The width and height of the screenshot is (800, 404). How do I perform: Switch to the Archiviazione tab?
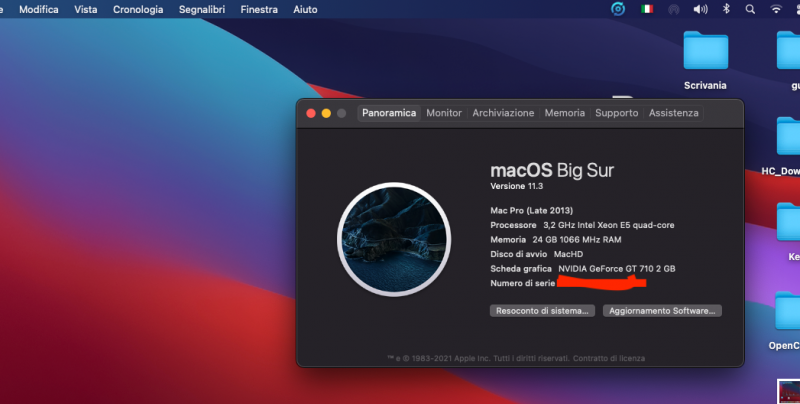click(503, 113)
